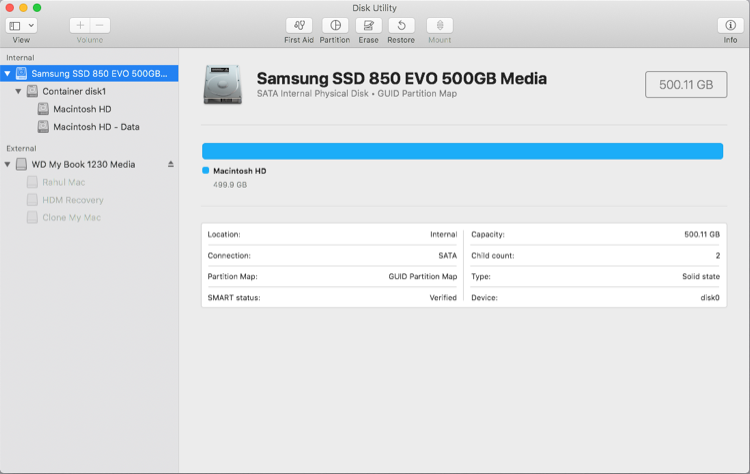Eject WD My Book 1230 Media
Image resolution: width=750 pixels, height=474 pixels.
pos(170,164)
